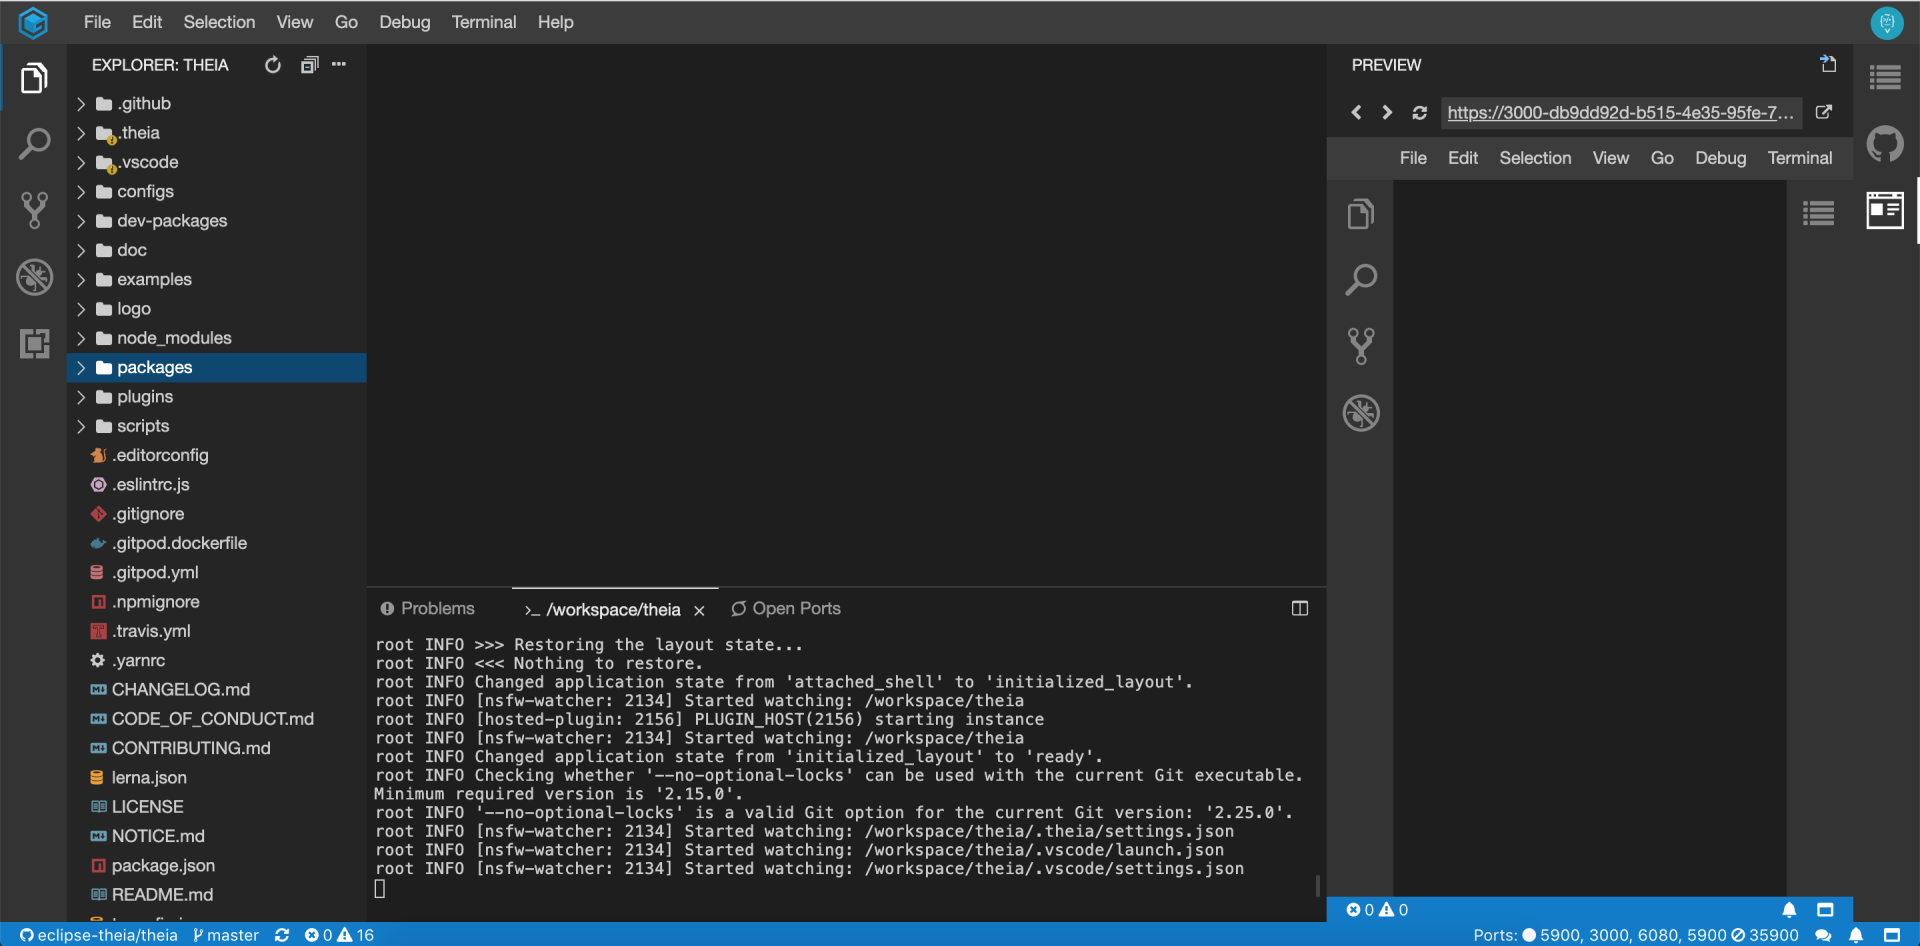Click the preview URL address field

(1620, 113)
